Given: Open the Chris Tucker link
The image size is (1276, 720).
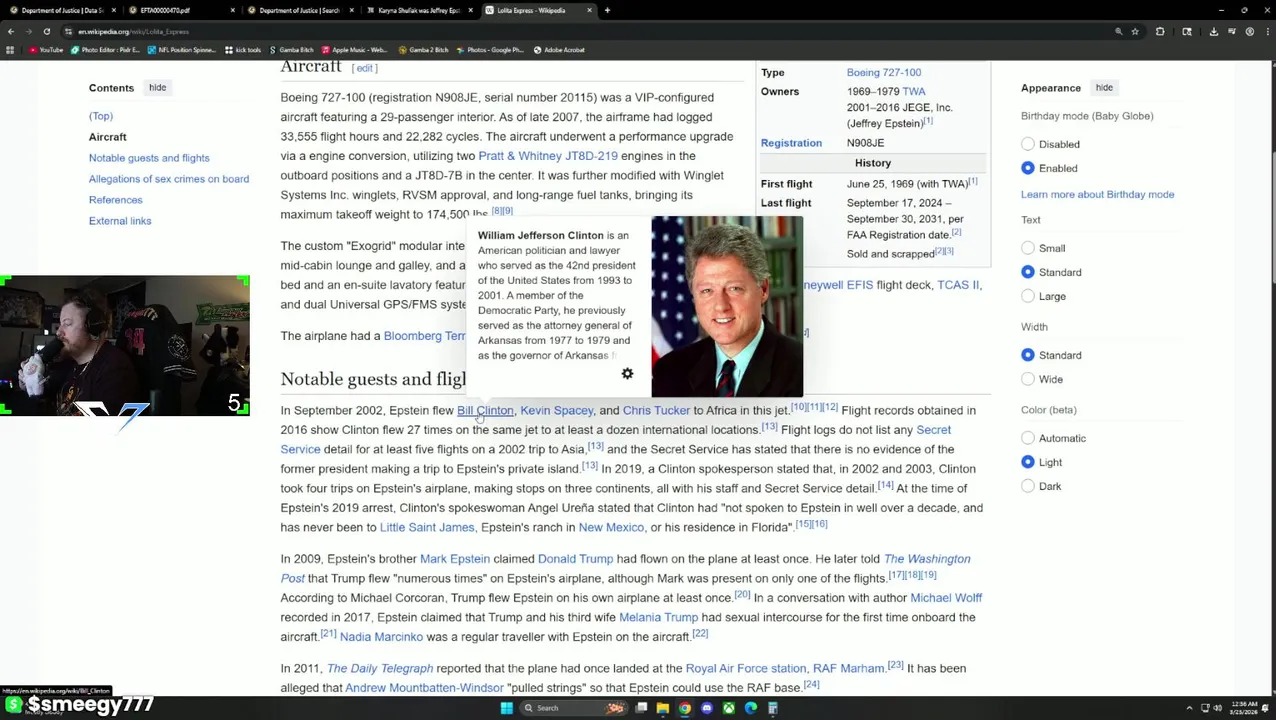Looking at the screenshot, I should pyautogui.click(x=656, y=410).
